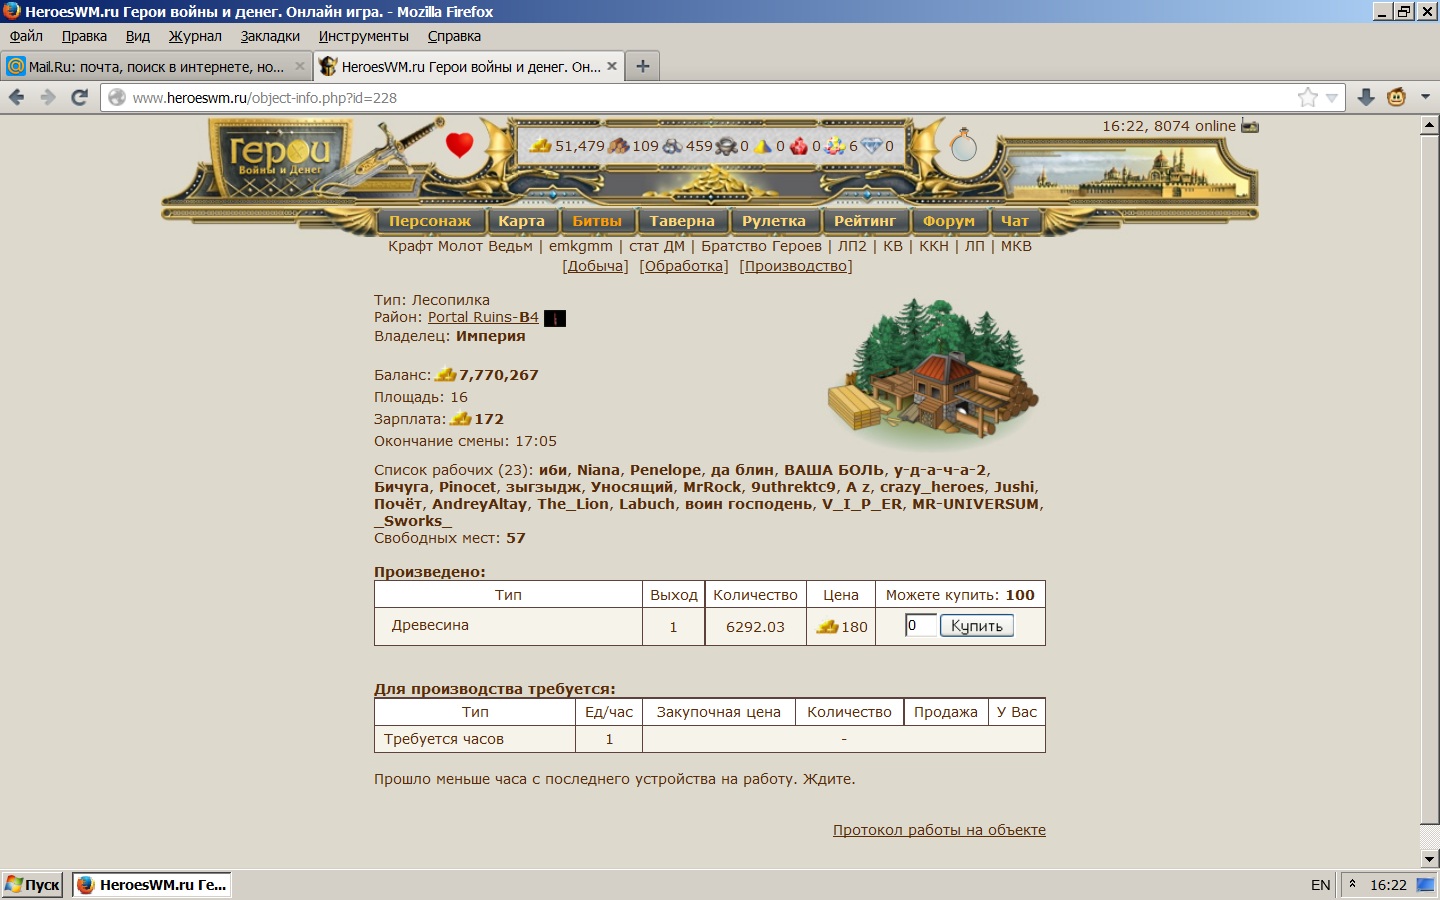Click the wood resource icon in header
Image resolution: width=1440 pixels, height=900 pixels.
tap(619, 145)
